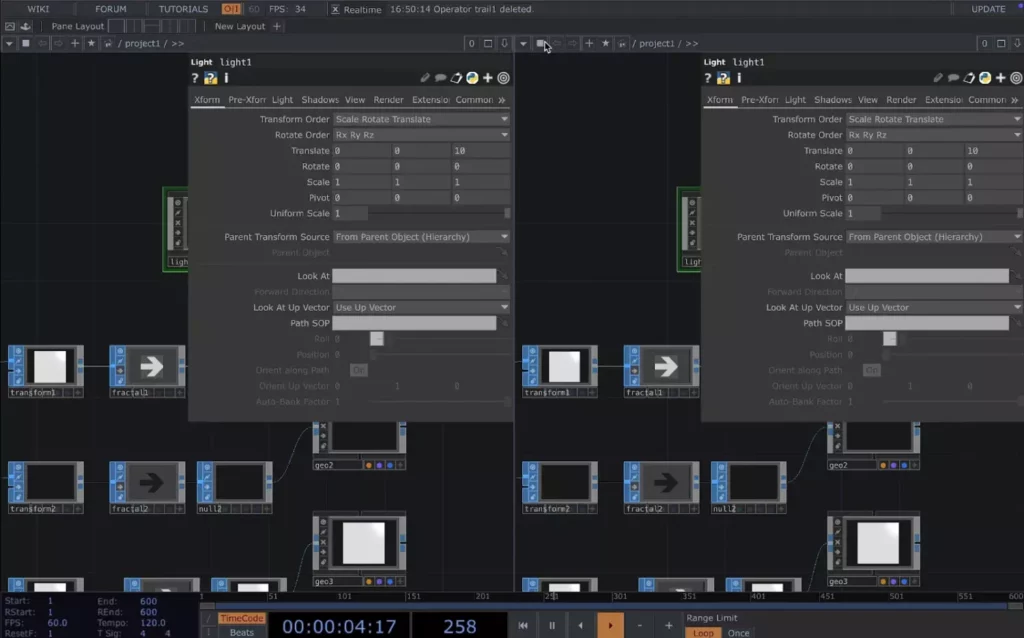Switch range limit to Once
This screenshot has width=1024, height=638.
(x=738, y=633)
